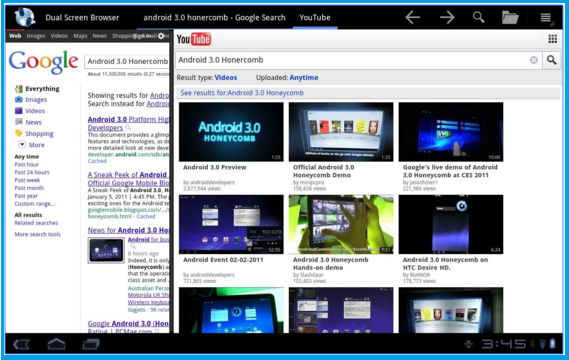Submit YouTube search with magnifier button
This screenshot has height=360, width=569.
point(551,60)
